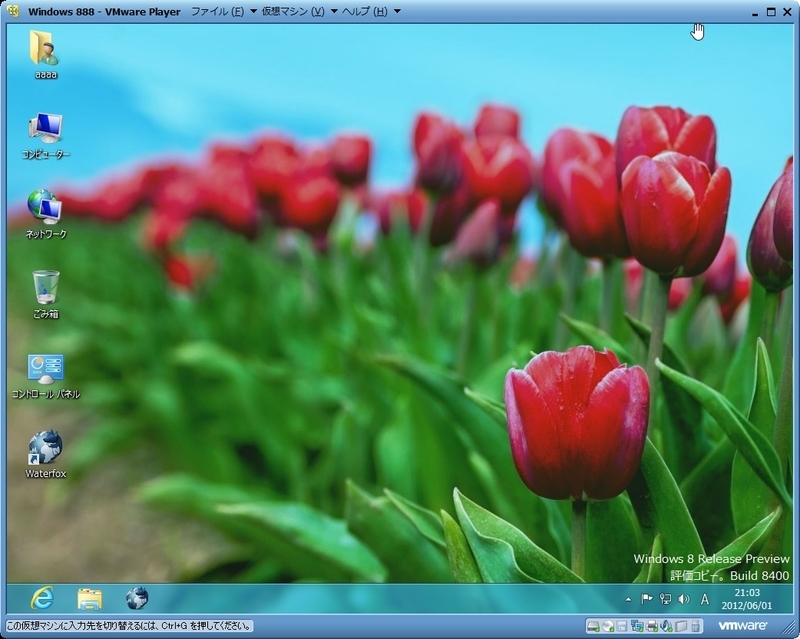This screenshot has width=800, height=639.
Task: Click the CD/DVD drive device status icon
Action: point(608,626)
